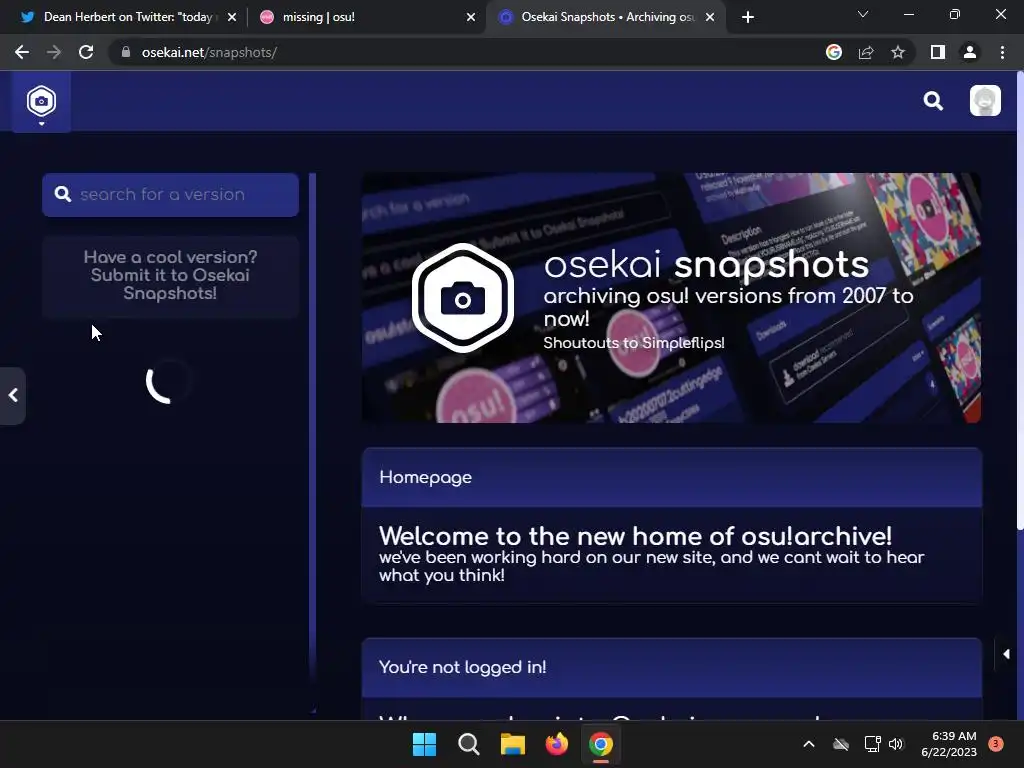The width and height of the screenshot is (1024, 768).
Task: Click into the search for a version field
Action: click(170, 195)
